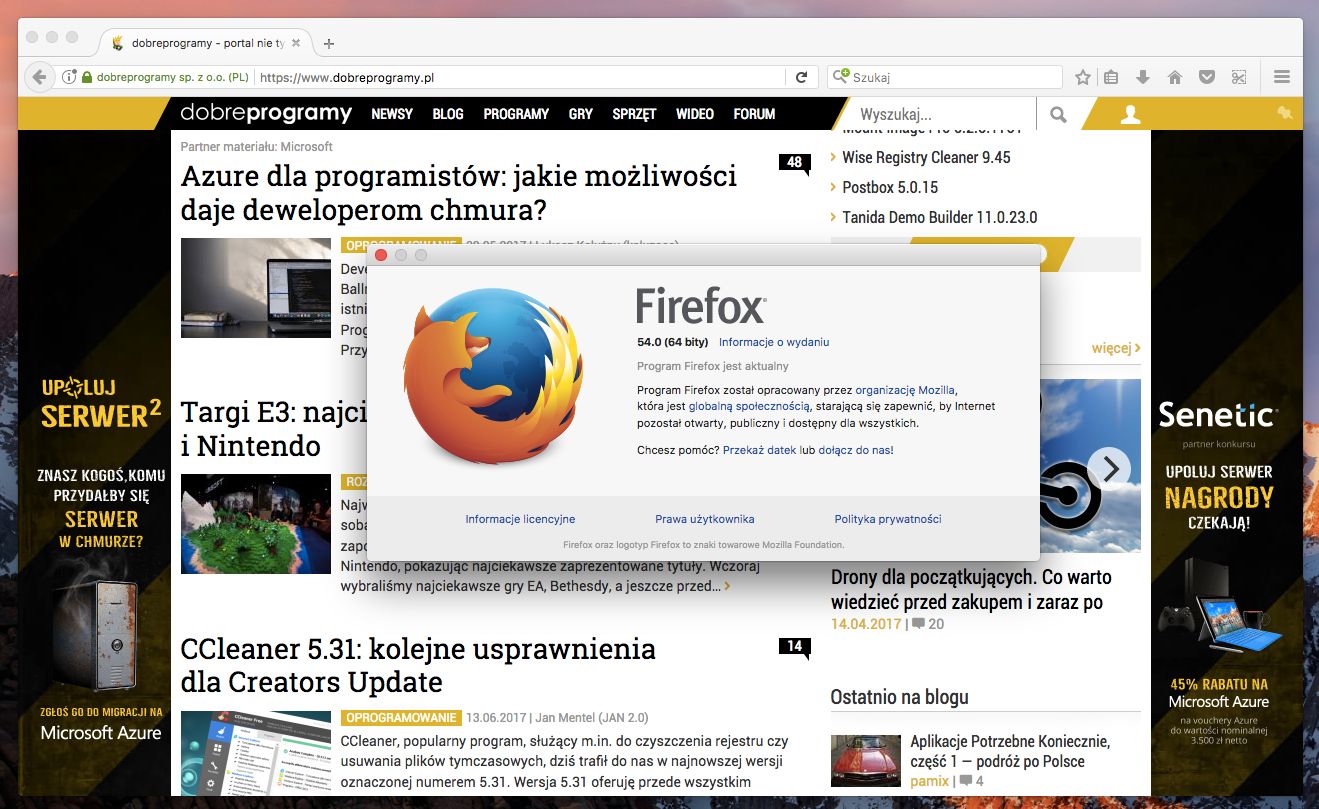Close the About Firefox dialog
The width and height of the screenshot is (1319, 809).
[x=381, y=256]
